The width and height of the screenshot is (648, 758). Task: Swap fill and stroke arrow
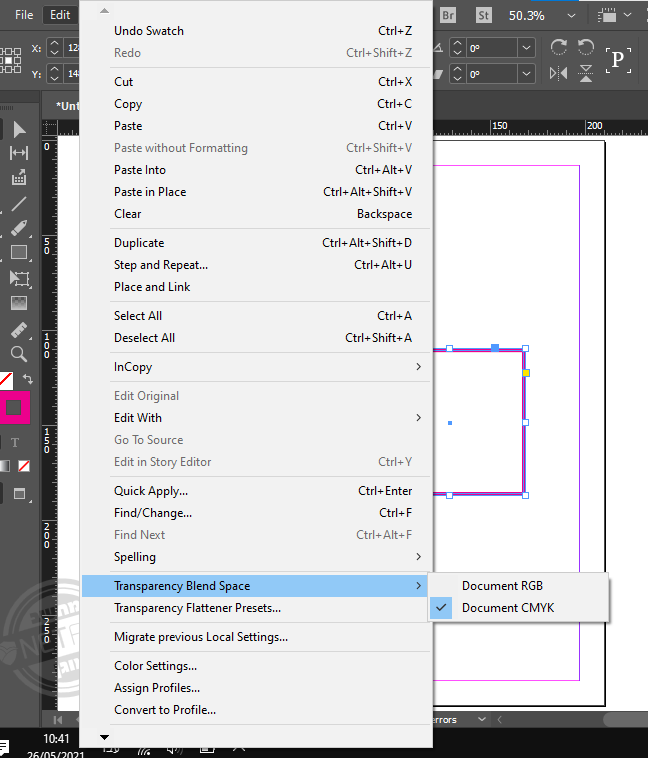[28, 379]
